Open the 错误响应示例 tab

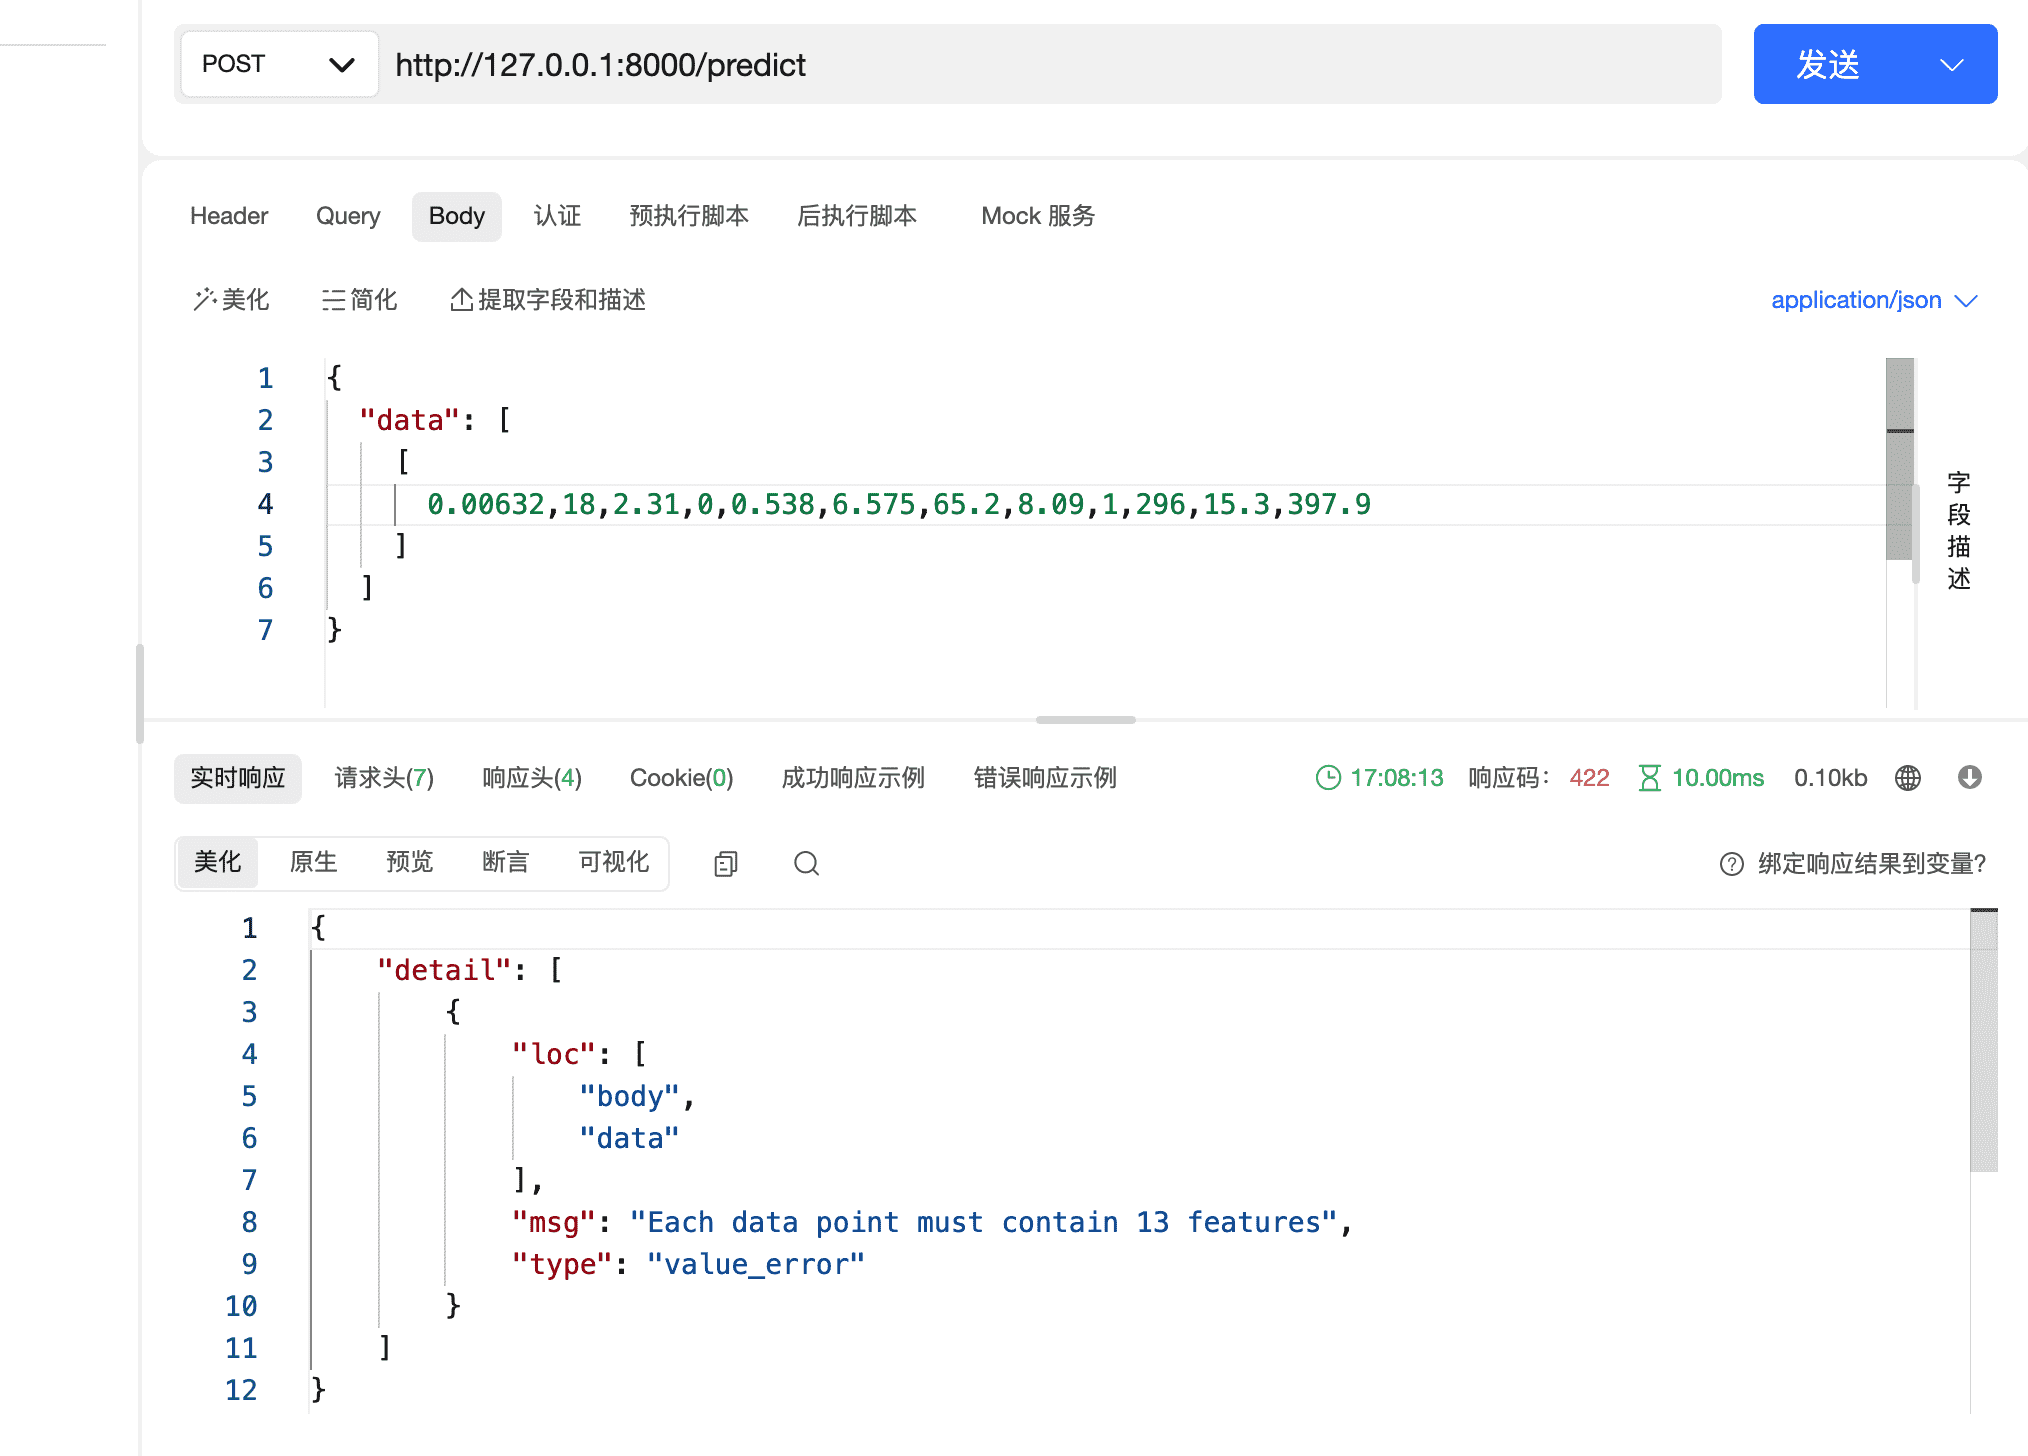(x=1045, y=778)
